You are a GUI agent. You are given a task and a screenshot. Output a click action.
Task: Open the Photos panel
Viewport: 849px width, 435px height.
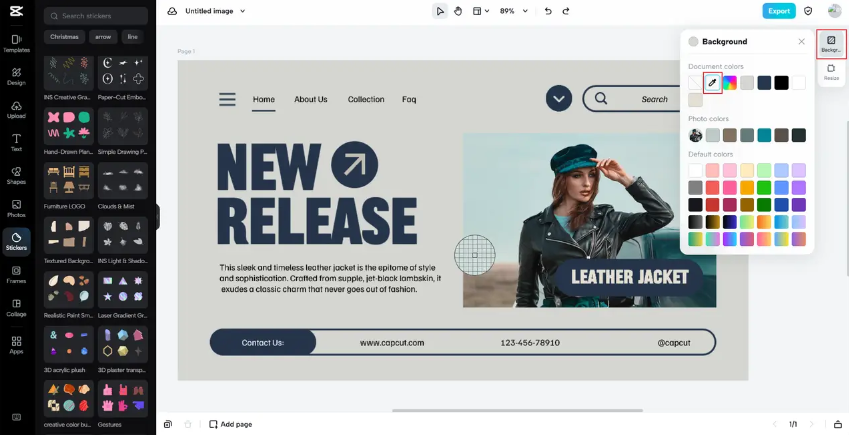coord(16,209)
